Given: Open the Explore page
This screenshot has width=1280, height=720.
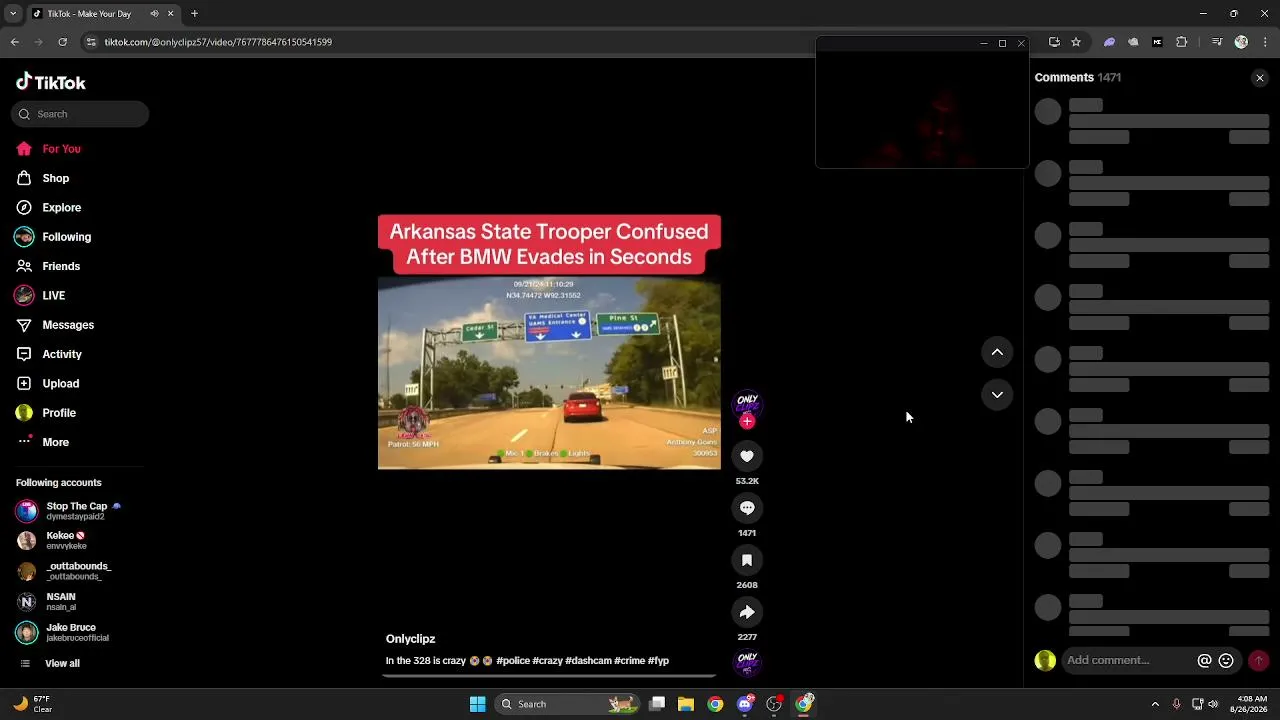Looking at the screenshot, I should [62, 208].
